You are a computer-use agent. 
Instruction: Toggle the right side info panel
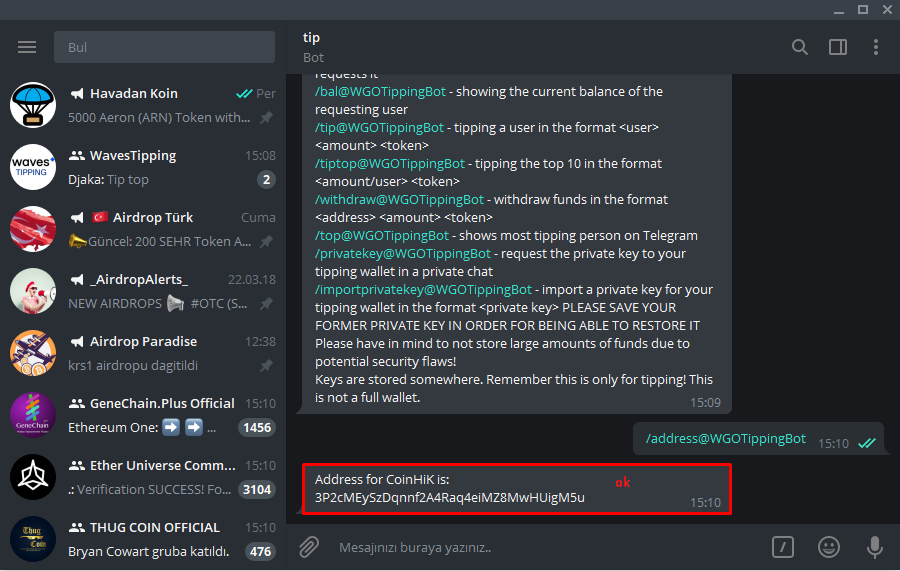coord(838,47)
